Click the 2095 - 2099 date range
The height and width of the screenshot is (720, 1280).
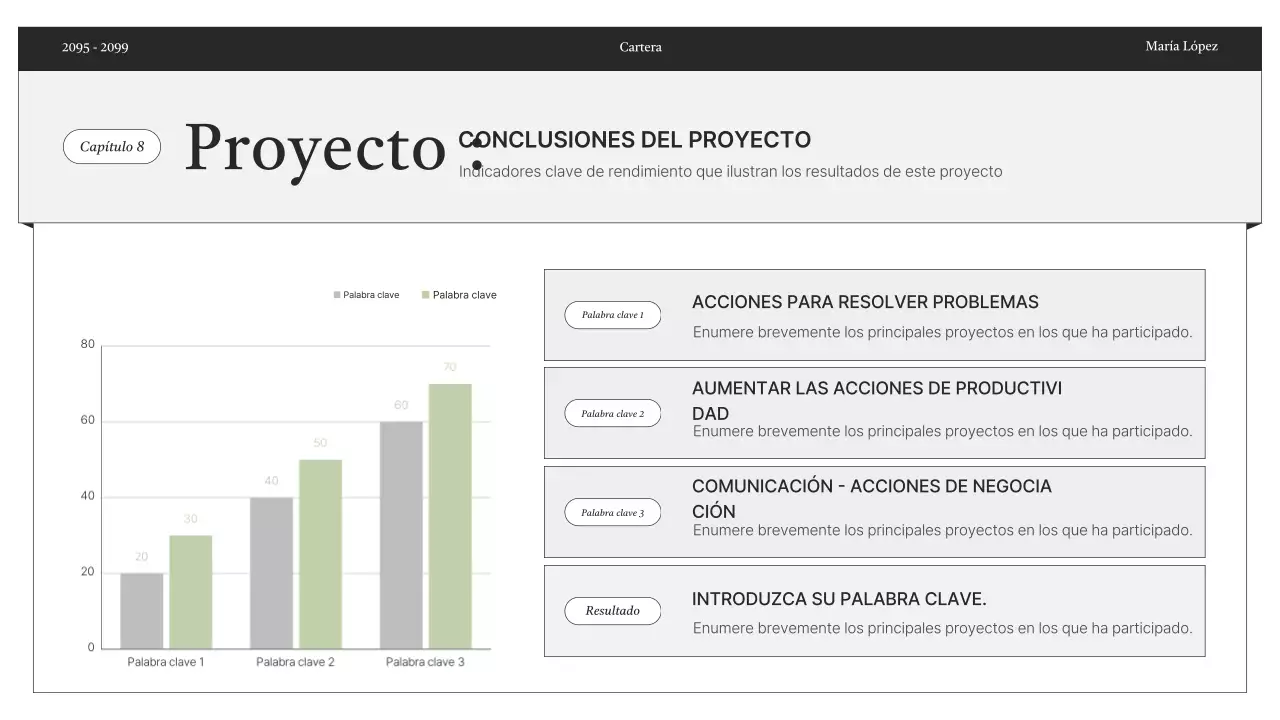[x=95, y=46]
